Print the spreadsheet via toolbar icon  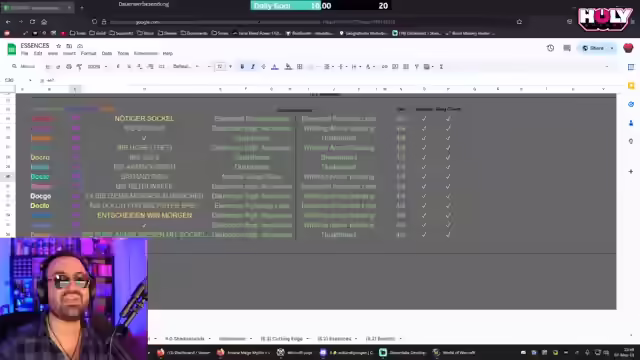tap(69, 67)
